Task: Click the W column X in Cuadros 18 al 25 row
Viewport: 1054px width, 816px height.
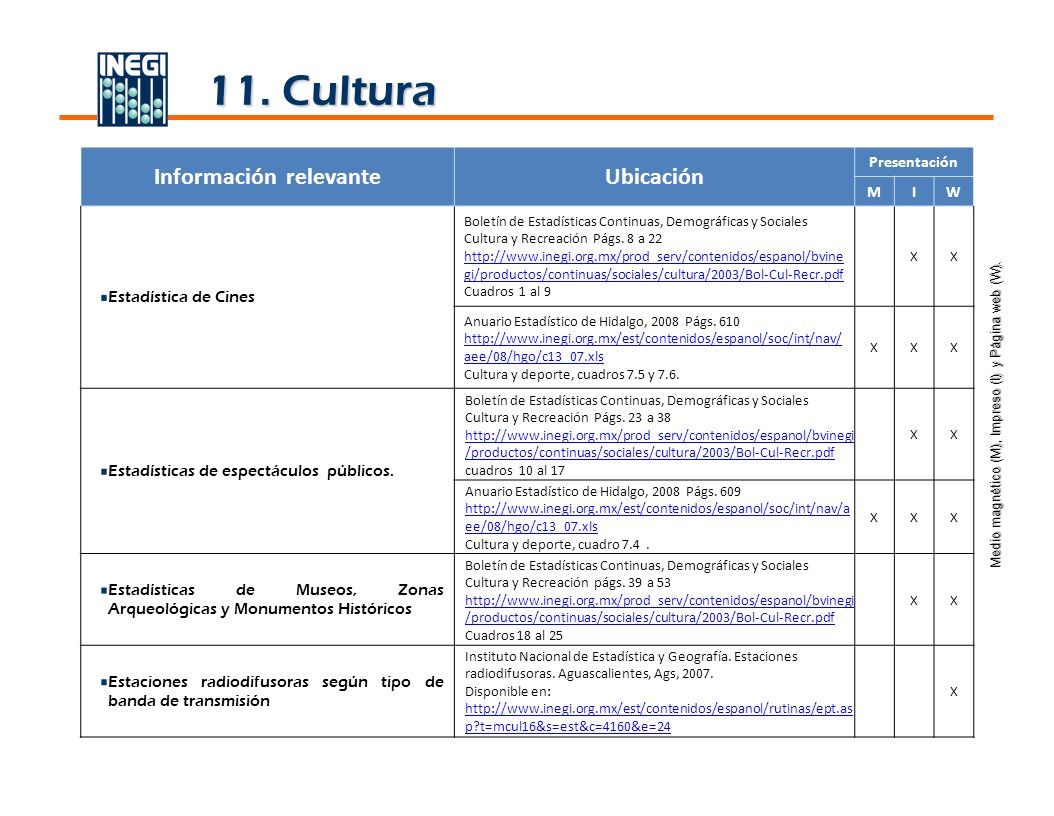Action: [953, 601]
